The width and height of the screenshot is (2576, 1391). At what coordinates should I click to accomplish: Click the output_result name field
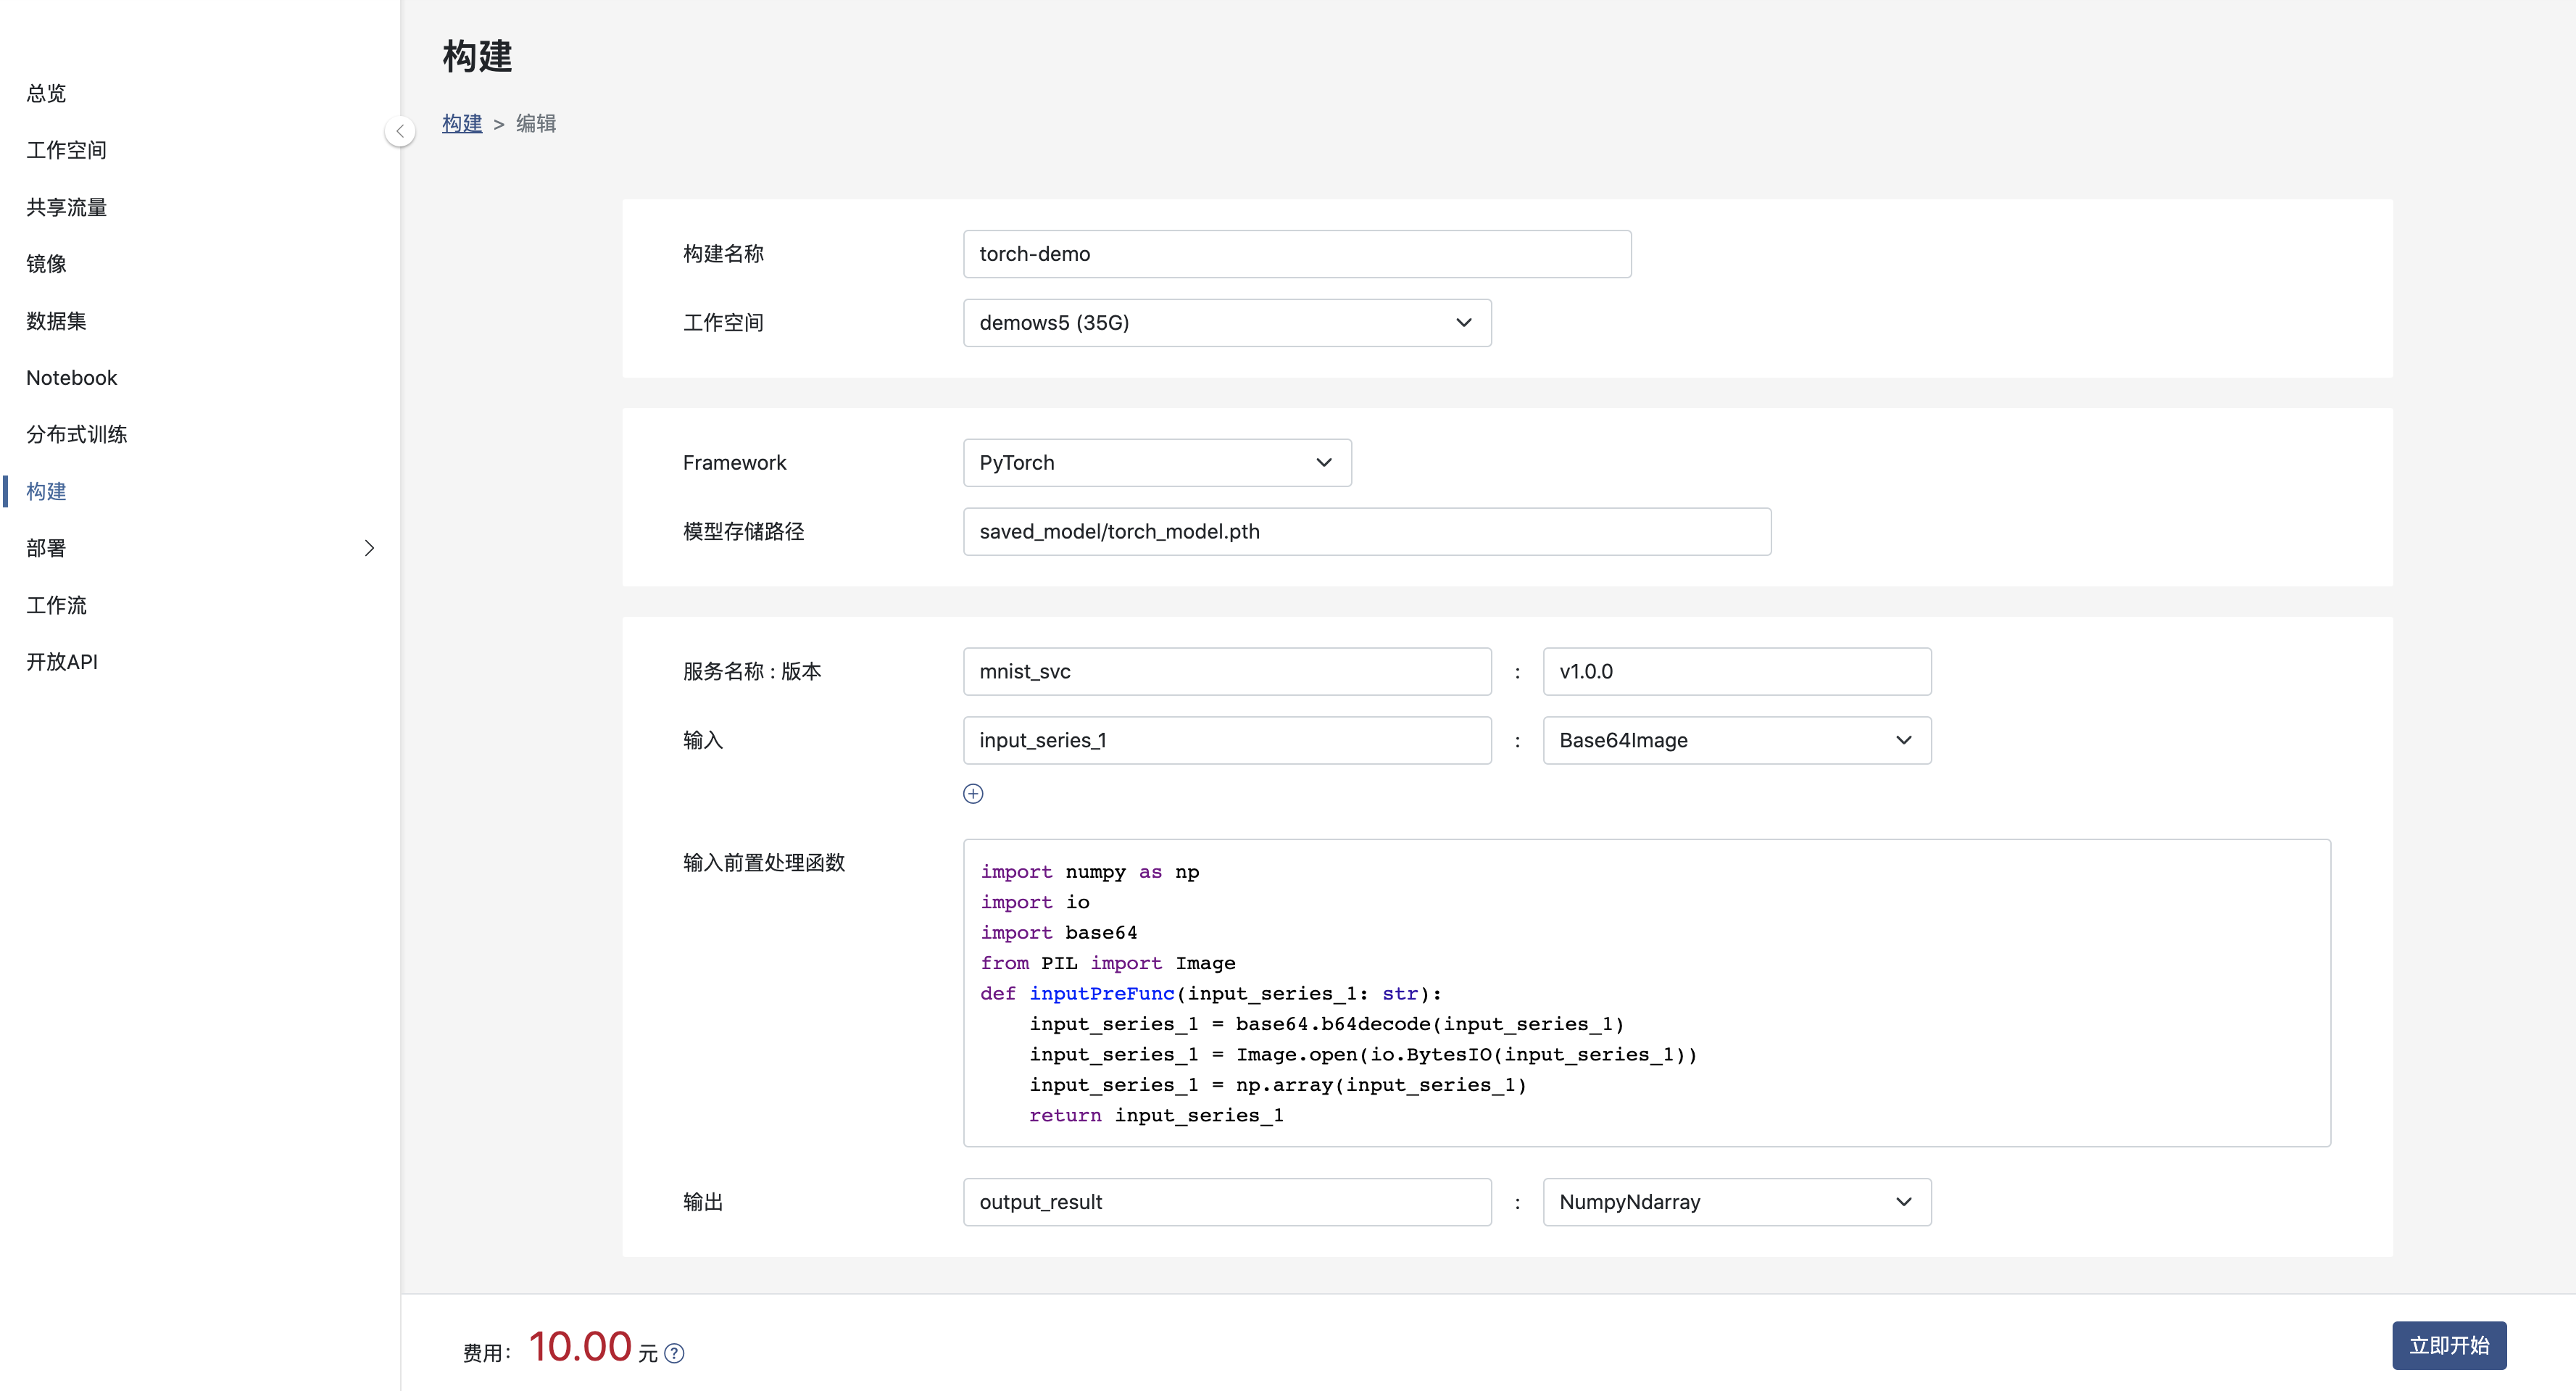(1226, 1202)
